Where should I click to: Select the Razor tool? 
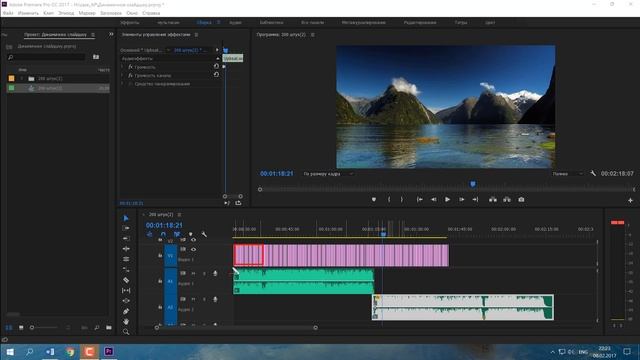[126, 280]
